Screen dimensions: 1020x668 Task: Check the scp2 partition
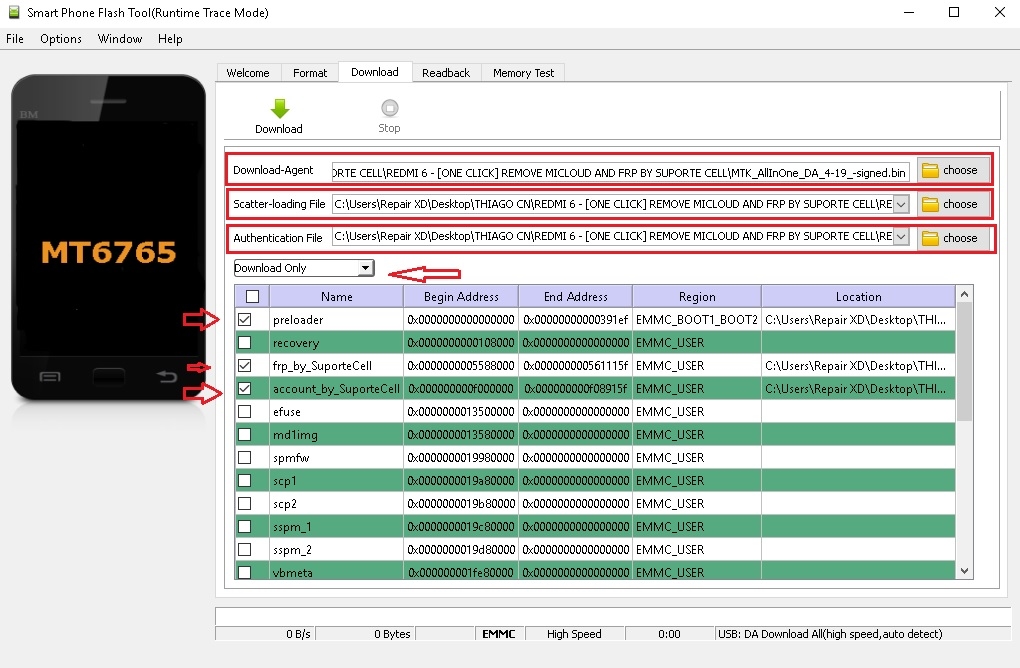(245, 503)
